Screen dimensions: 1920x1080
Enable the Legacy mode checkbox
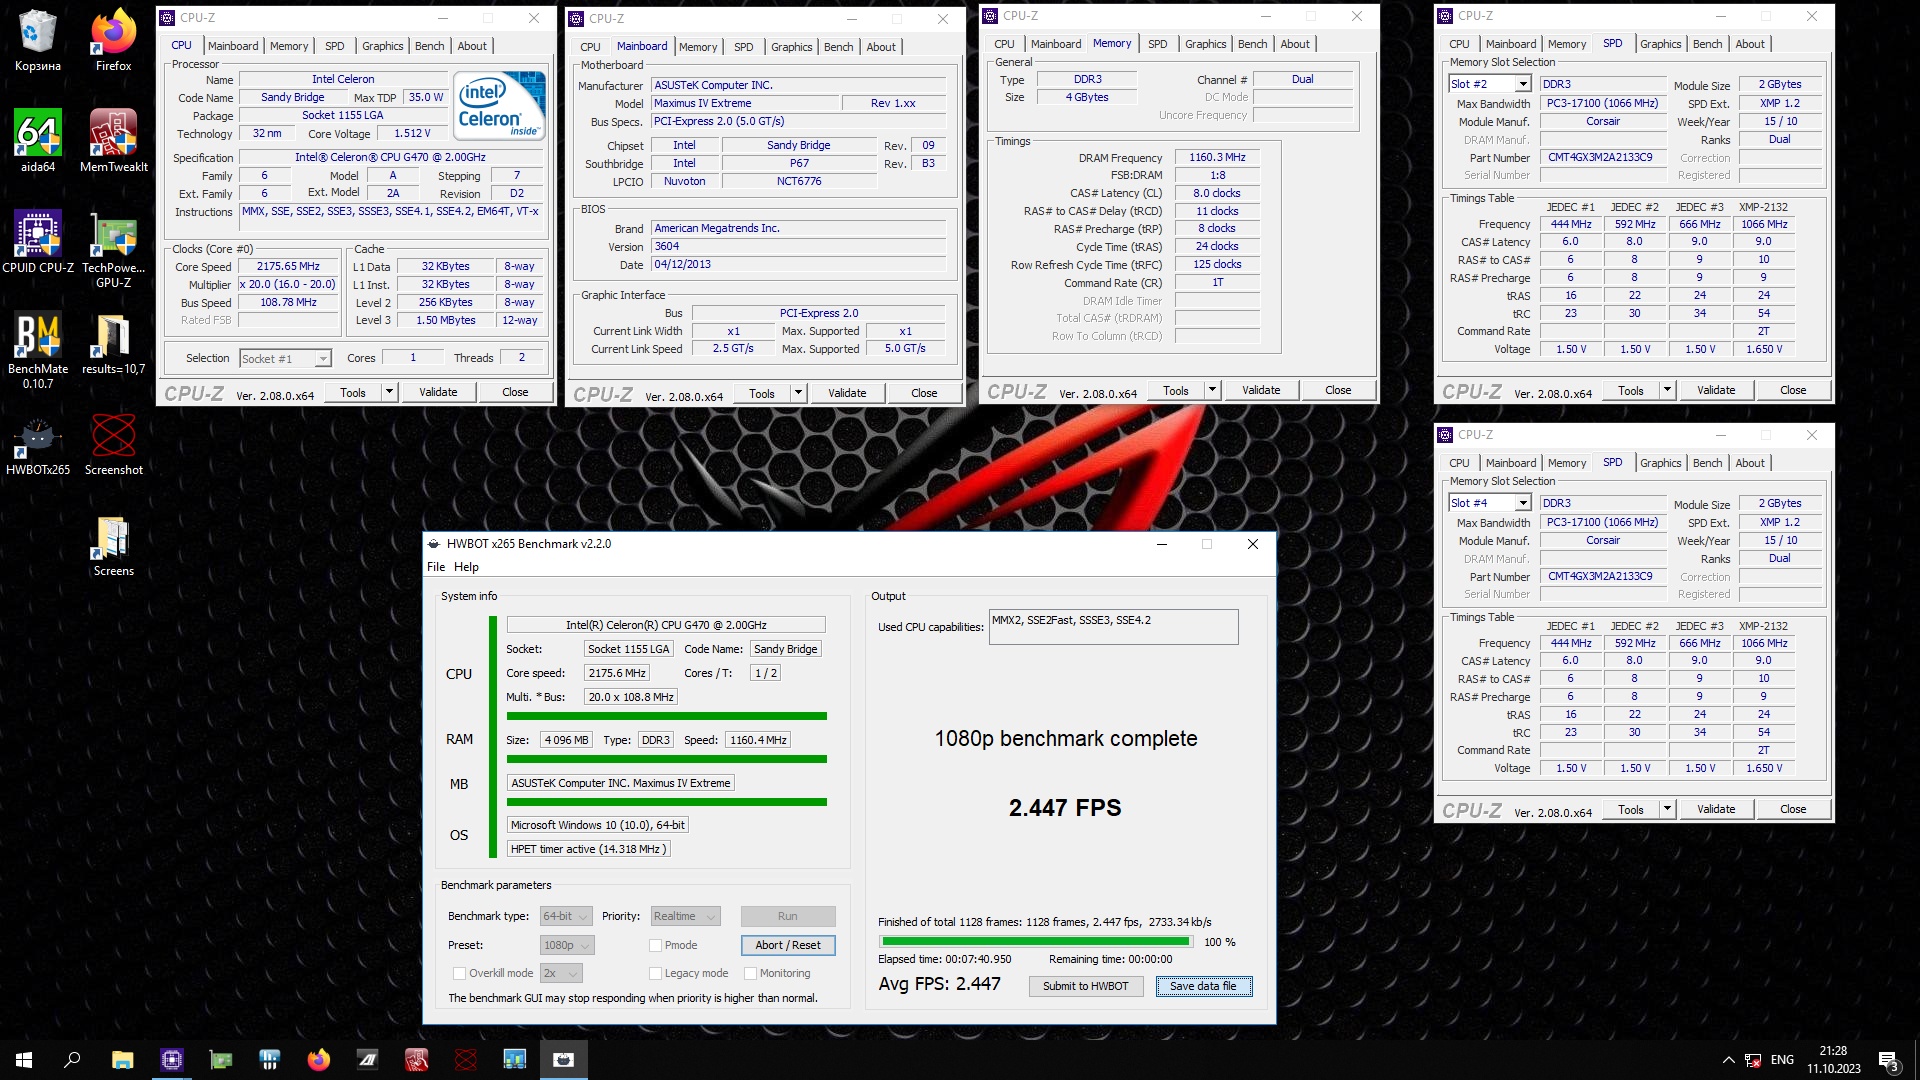(655, 973)
